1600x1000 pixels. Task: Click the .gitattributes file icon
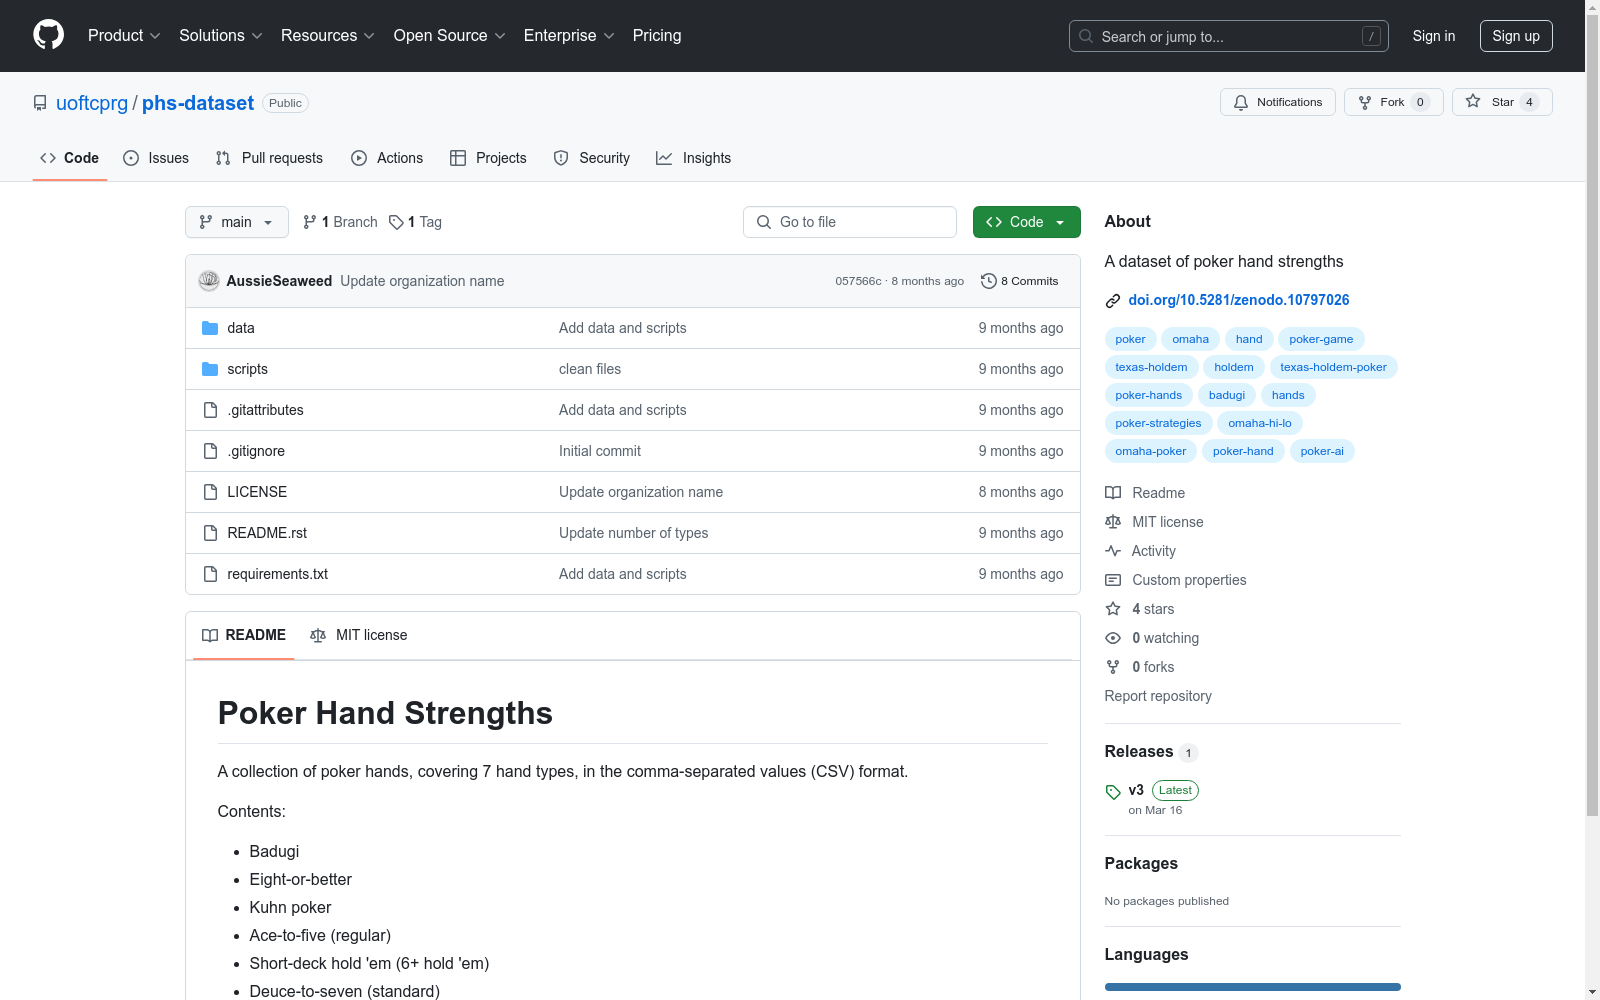click(x=210, y=410)
